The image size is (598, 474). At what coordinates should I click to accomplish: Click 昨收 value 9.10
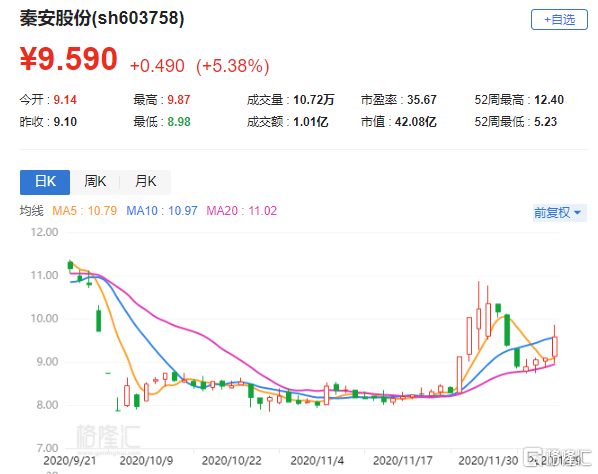coord(65,122)
